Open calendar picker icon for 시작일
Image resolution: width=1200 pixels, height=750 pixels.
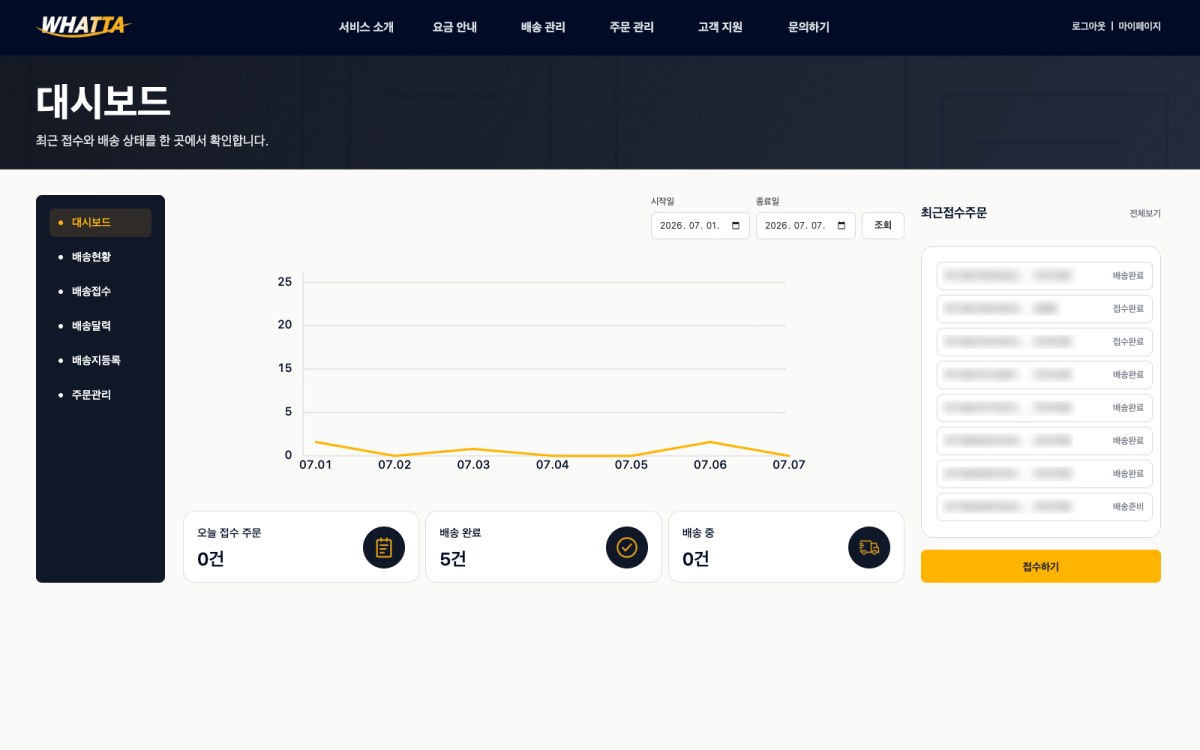tap(736, 226)
